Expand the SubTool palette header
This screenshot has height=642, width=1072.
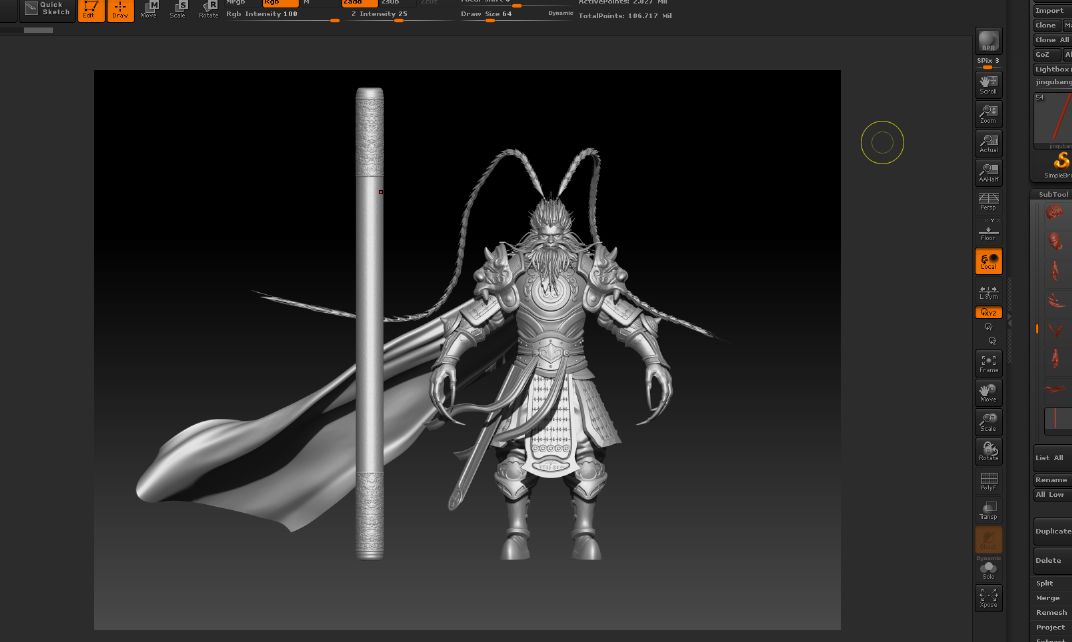(1052, 194)
